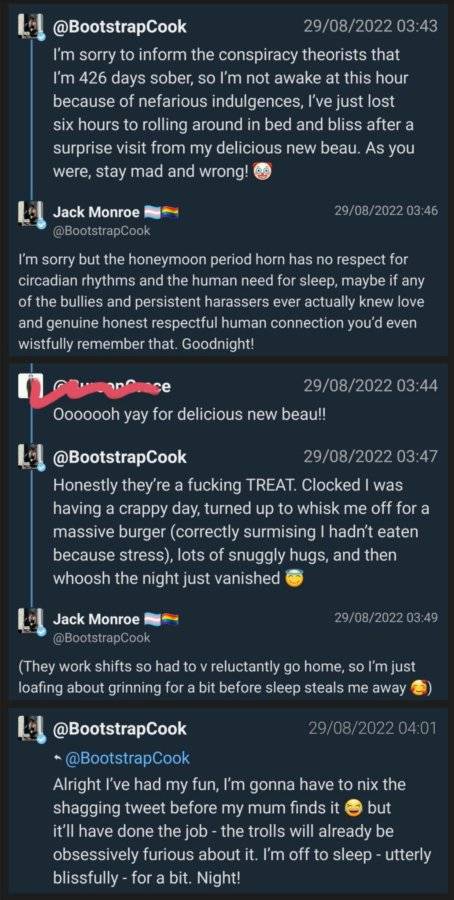This screenshot has width=454, height=900.
Task: Click the halo smiley emoji
Action: [293, 579]
